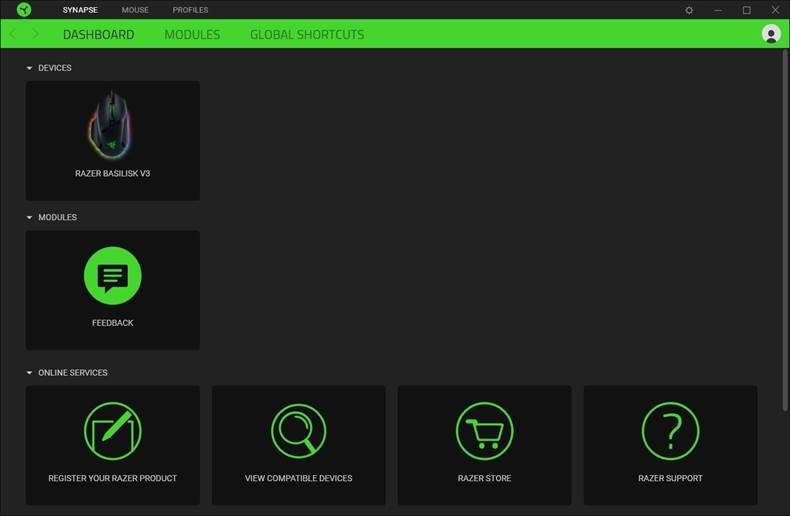Switch to the Mouse top menu
This screenshot has width=790, height=516.
click(135, 10)
